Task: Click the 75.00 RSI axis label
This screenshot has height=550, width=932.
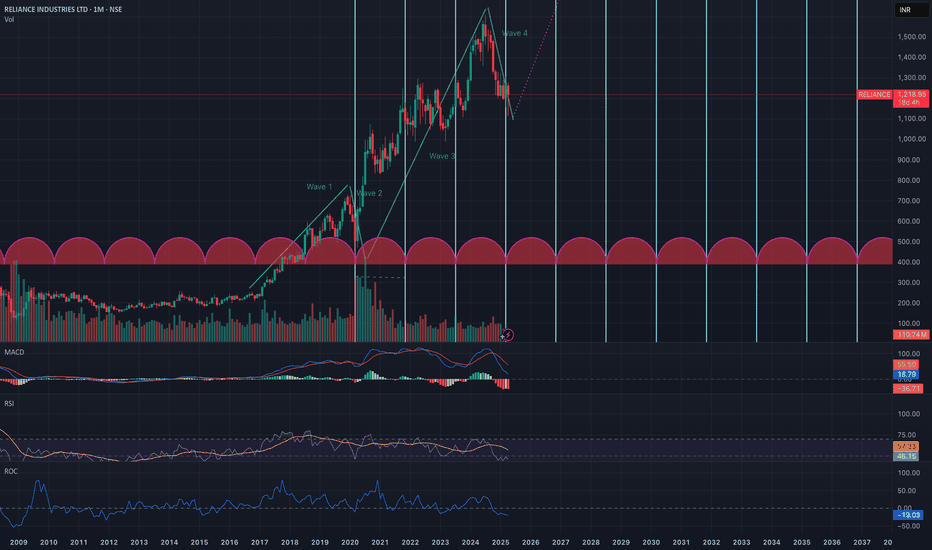Action: click(908, 435)
